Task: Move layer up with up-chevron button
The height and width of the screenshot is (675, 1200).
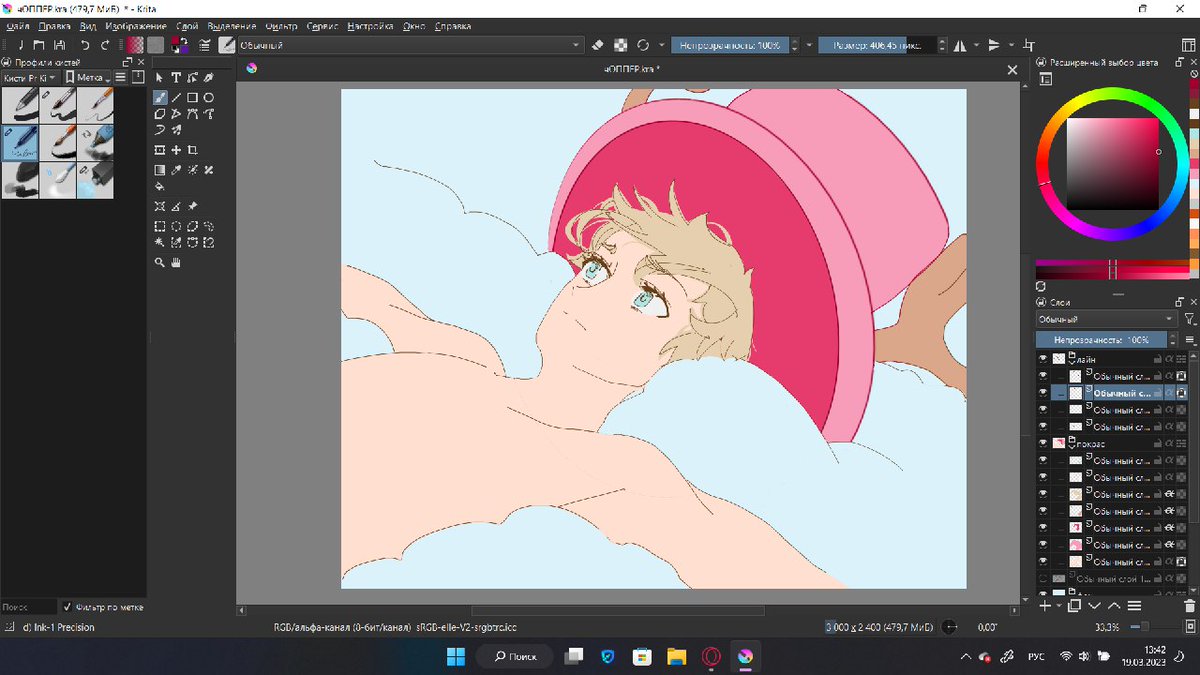Action: (x=1114, y=605)
